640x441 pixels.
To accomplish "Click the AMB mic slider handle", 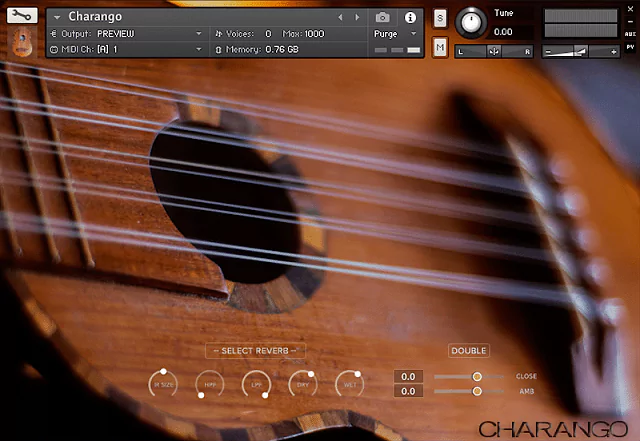I will point(477,391).
